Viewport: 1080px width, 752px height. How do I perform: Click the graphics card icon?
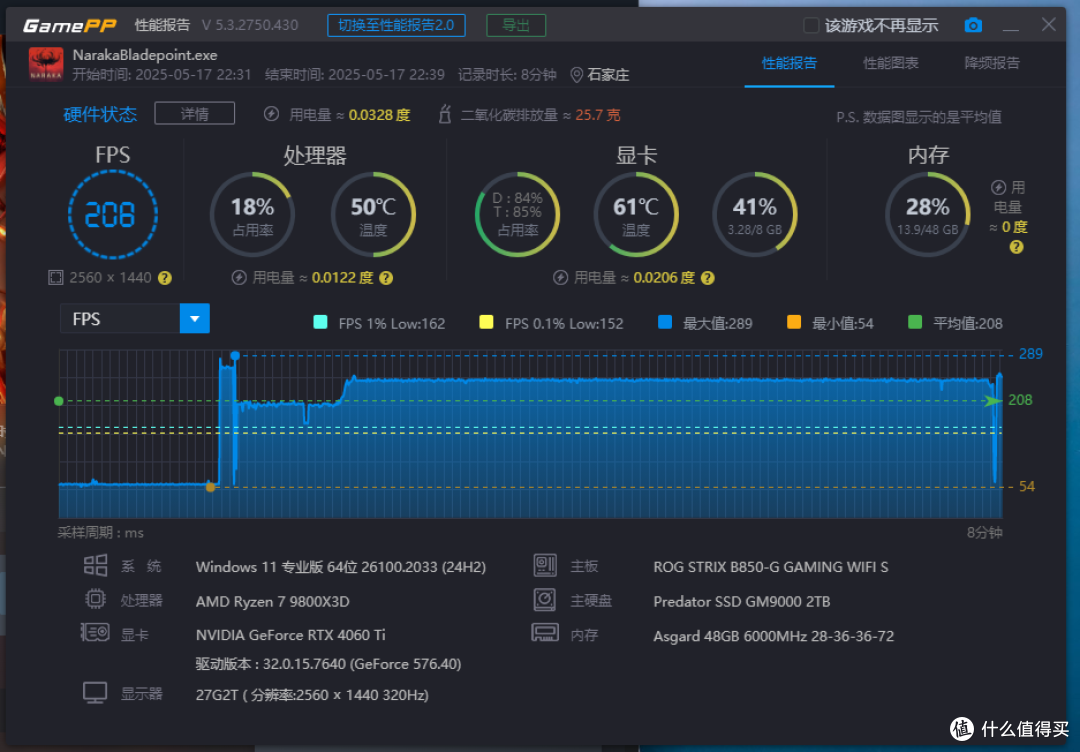tap(95, 632)
